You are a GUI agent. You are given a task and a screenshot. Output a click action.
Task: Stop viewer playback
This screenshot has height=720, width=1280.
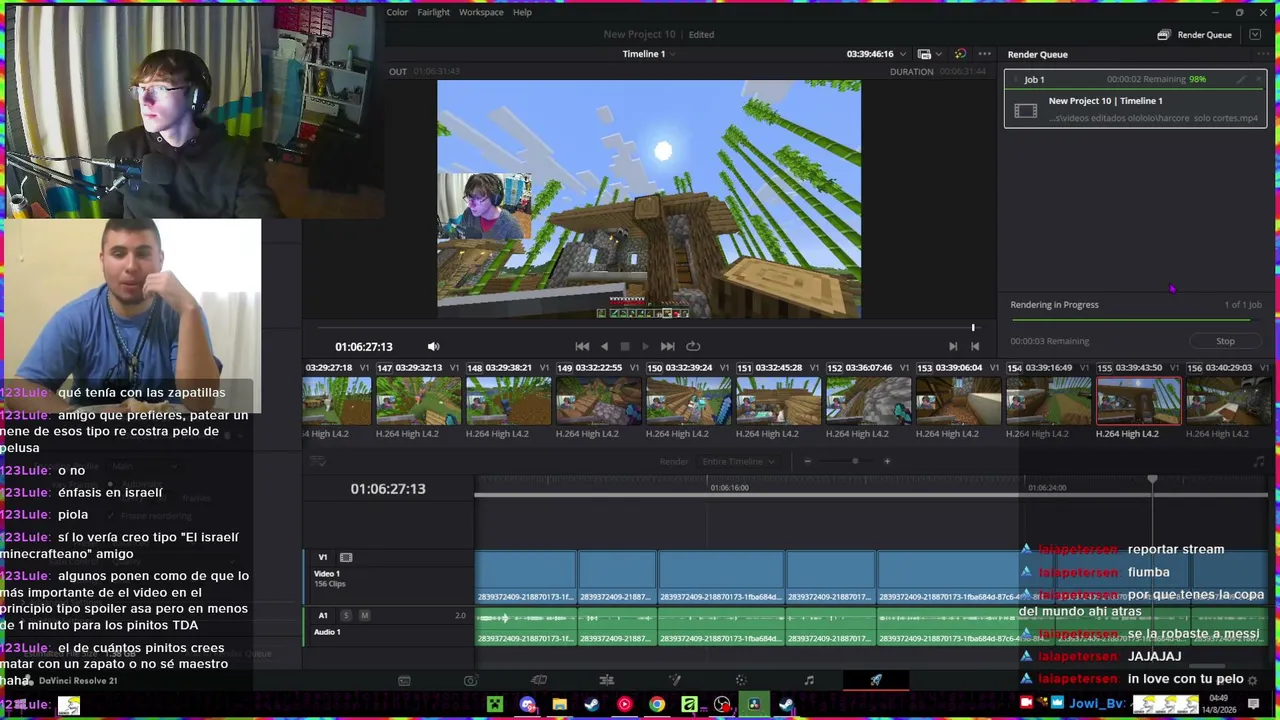point(625,346)
